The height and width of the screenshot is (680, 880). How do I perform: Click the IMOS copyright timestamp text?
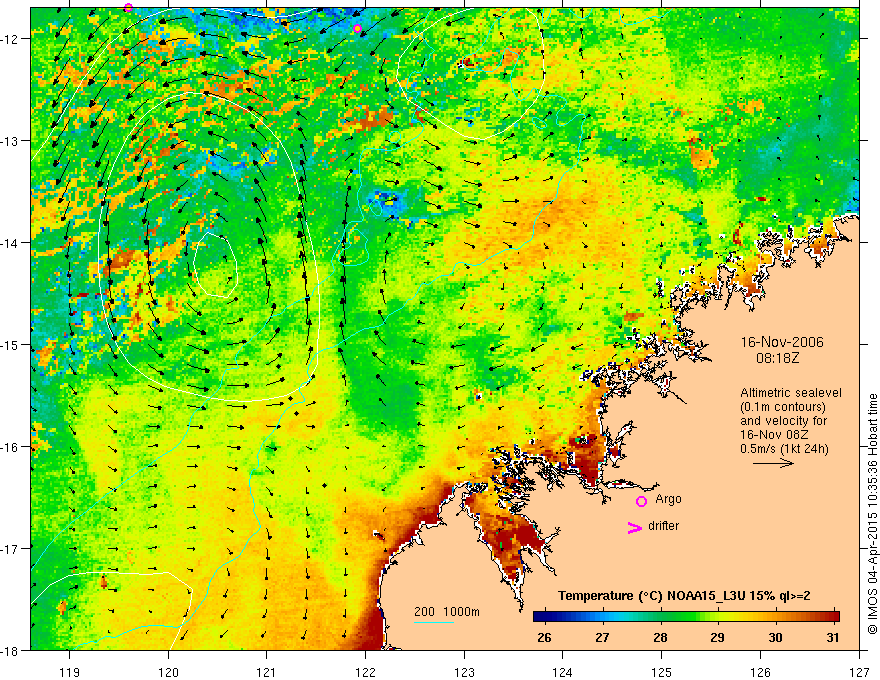(872, 513)
